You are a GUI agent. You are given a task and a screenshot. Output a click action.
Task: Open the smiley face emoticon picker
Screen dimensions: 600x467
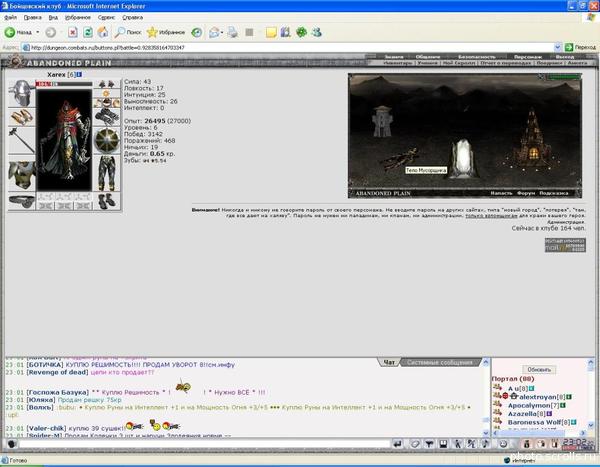click(x=503, y=444)
